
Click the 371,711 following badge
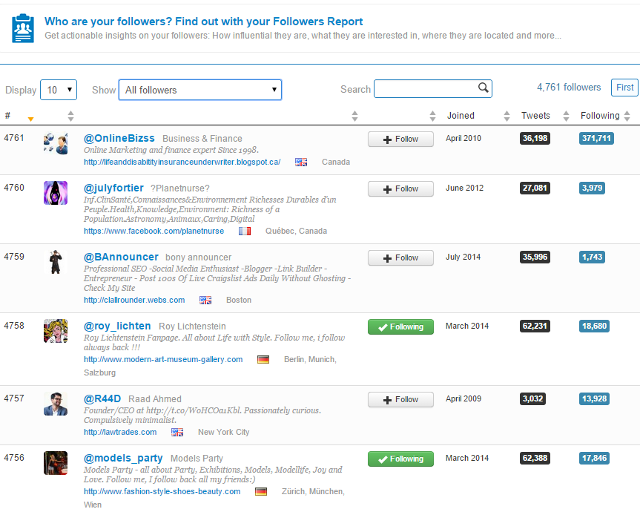596,138
